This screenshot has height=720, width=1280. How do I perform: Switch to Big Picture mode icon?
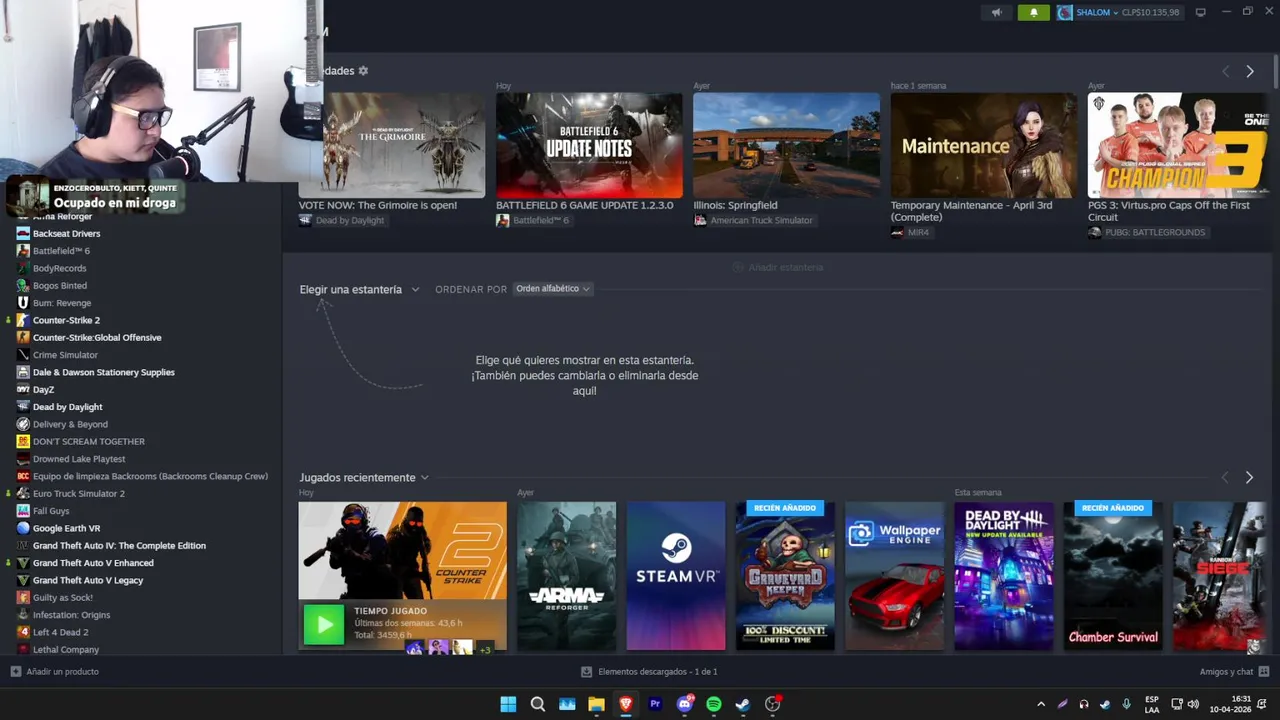click(1201, 12)
